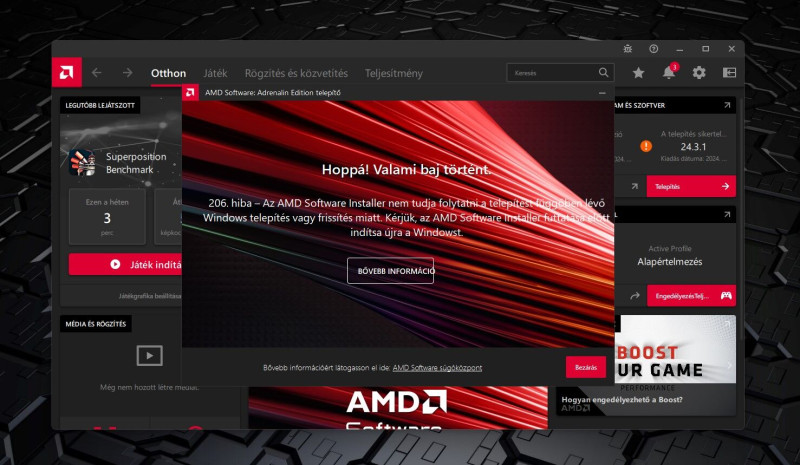This screenshot has height=465, width=800.
Task: Toggle the sidebar layout icon
Action: click(729, 72)
